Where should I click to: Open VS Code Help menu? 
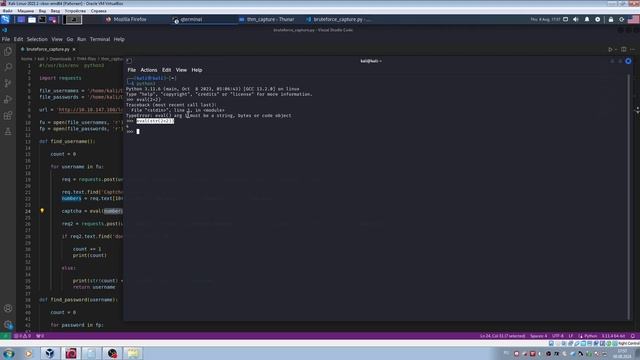point(119,39)
